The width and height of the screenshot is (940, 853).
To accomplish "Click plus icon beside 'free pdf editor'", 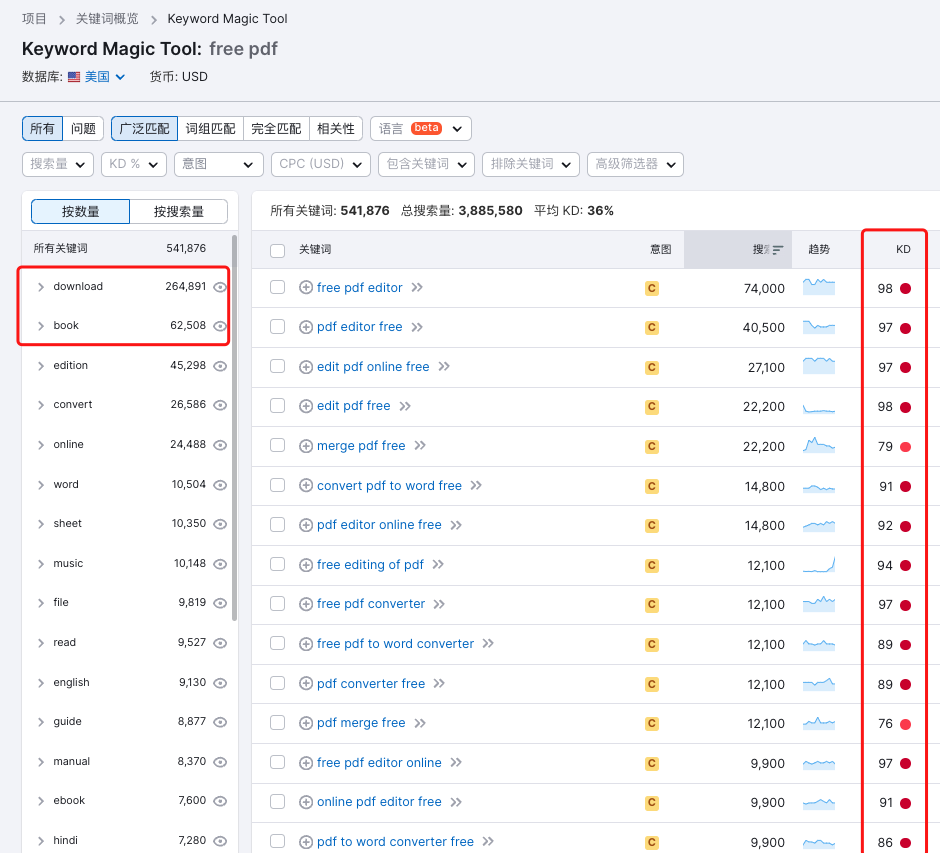I will [x=306, y=288].
